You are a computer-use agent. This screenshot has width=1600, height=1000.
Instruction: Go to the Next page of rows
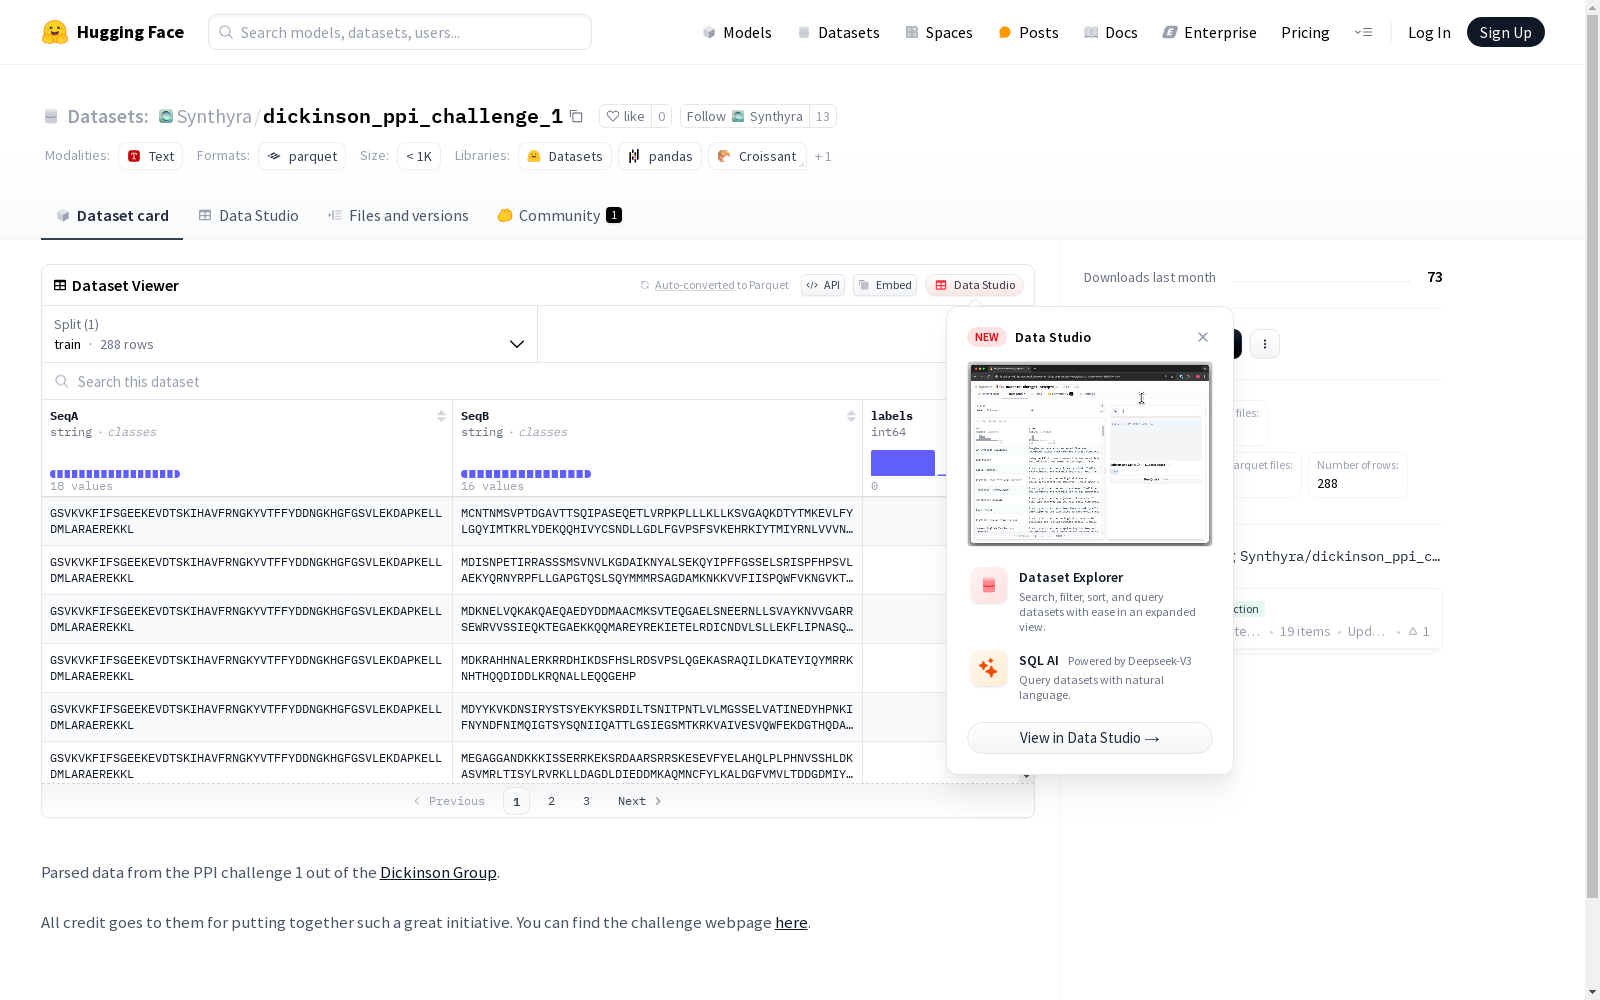pyautogui.click(x=639, y=801)
